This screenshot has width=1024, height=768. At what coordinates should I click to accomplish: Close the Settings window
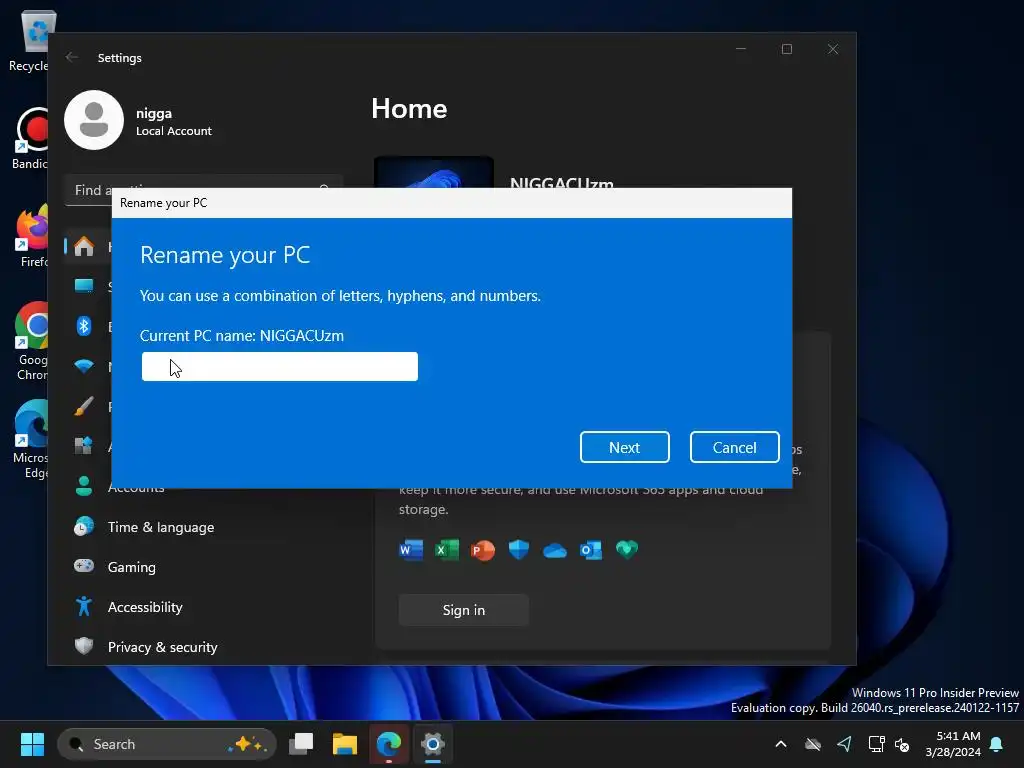coord(833,49)
